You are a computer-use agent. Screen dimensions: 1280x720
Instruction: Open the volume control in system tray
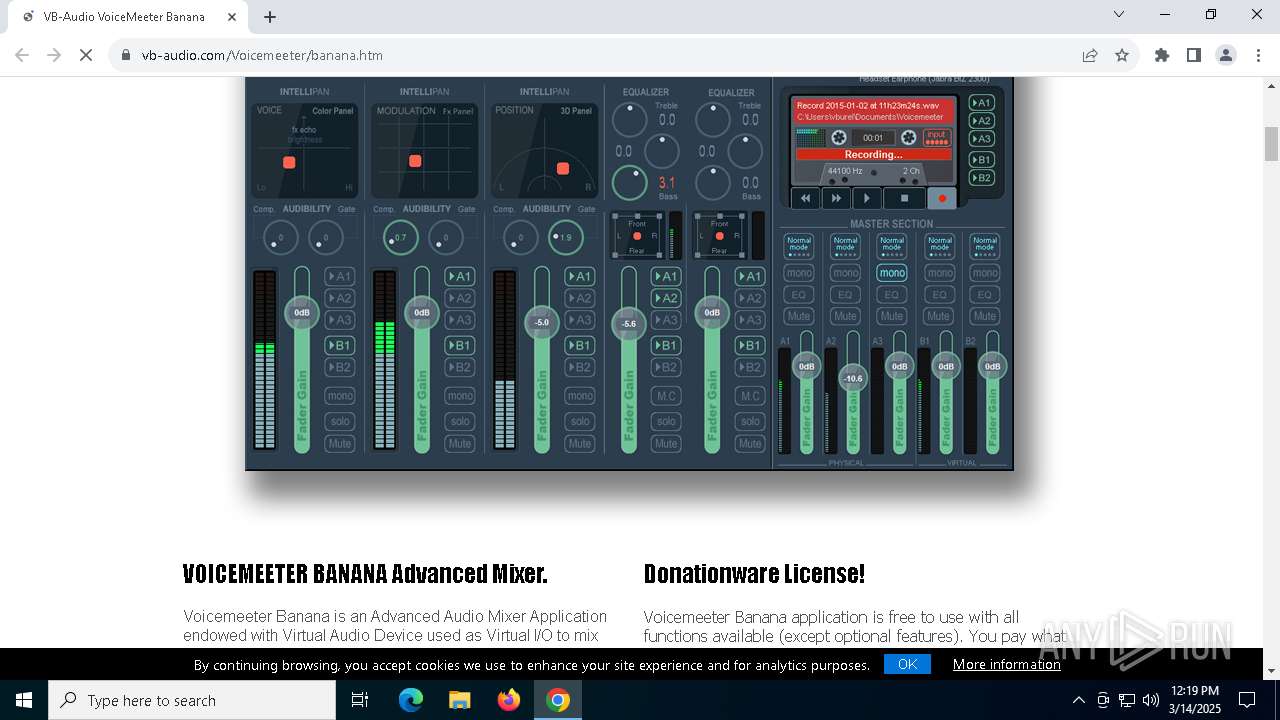point(1151,700)
